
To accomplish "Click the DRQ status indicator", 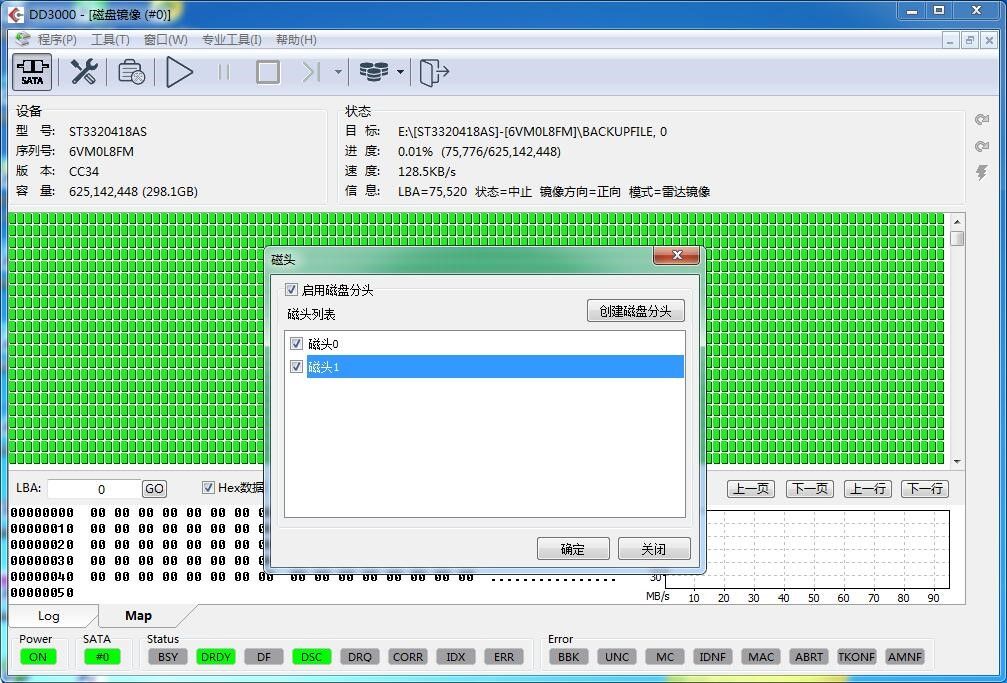I will point(360,657).
